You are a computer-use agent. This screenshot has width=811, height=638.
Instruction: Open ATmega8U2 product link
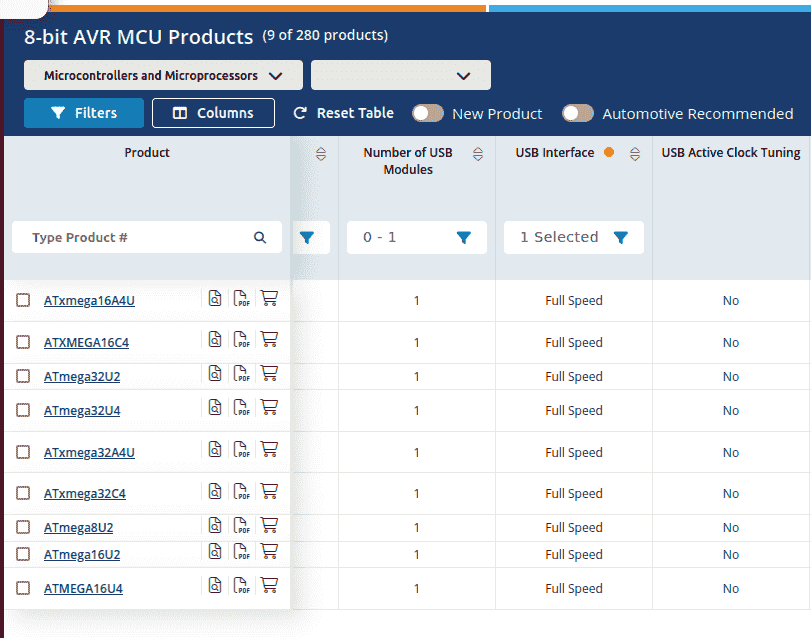click(x=78, y=527)
